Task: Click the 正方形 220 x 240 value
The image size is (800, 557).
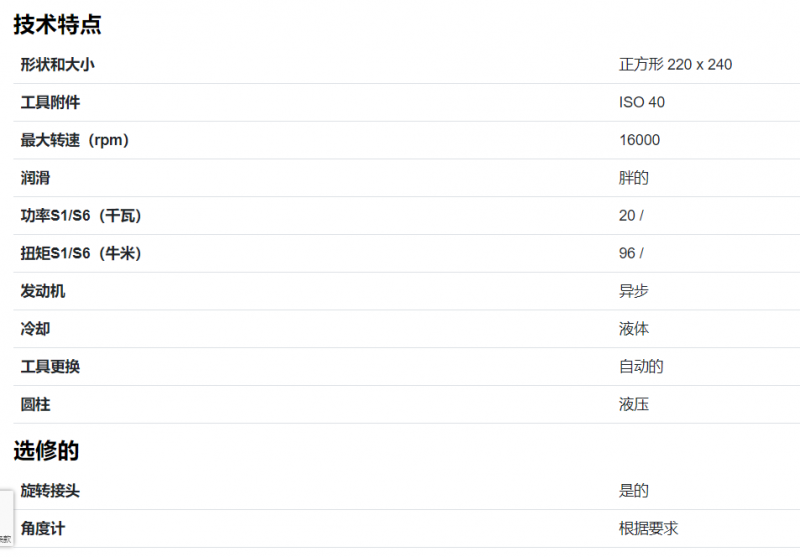Action: pyautogui.click(x=675, y=65)
